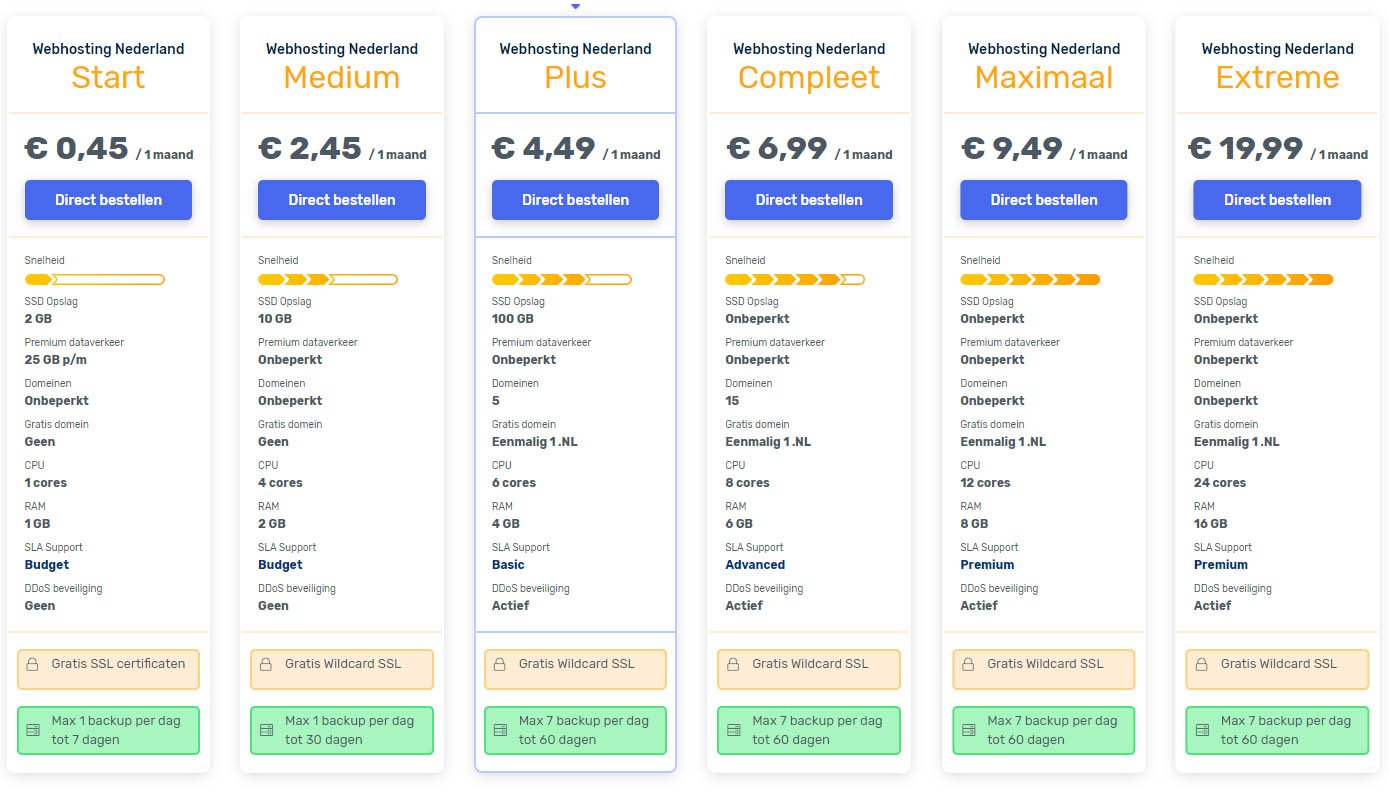The height and width of the screenshot is (792, 1389).
Task: Click the Compleet plan title
Action: pyautogui.click(x=809, y=77)
